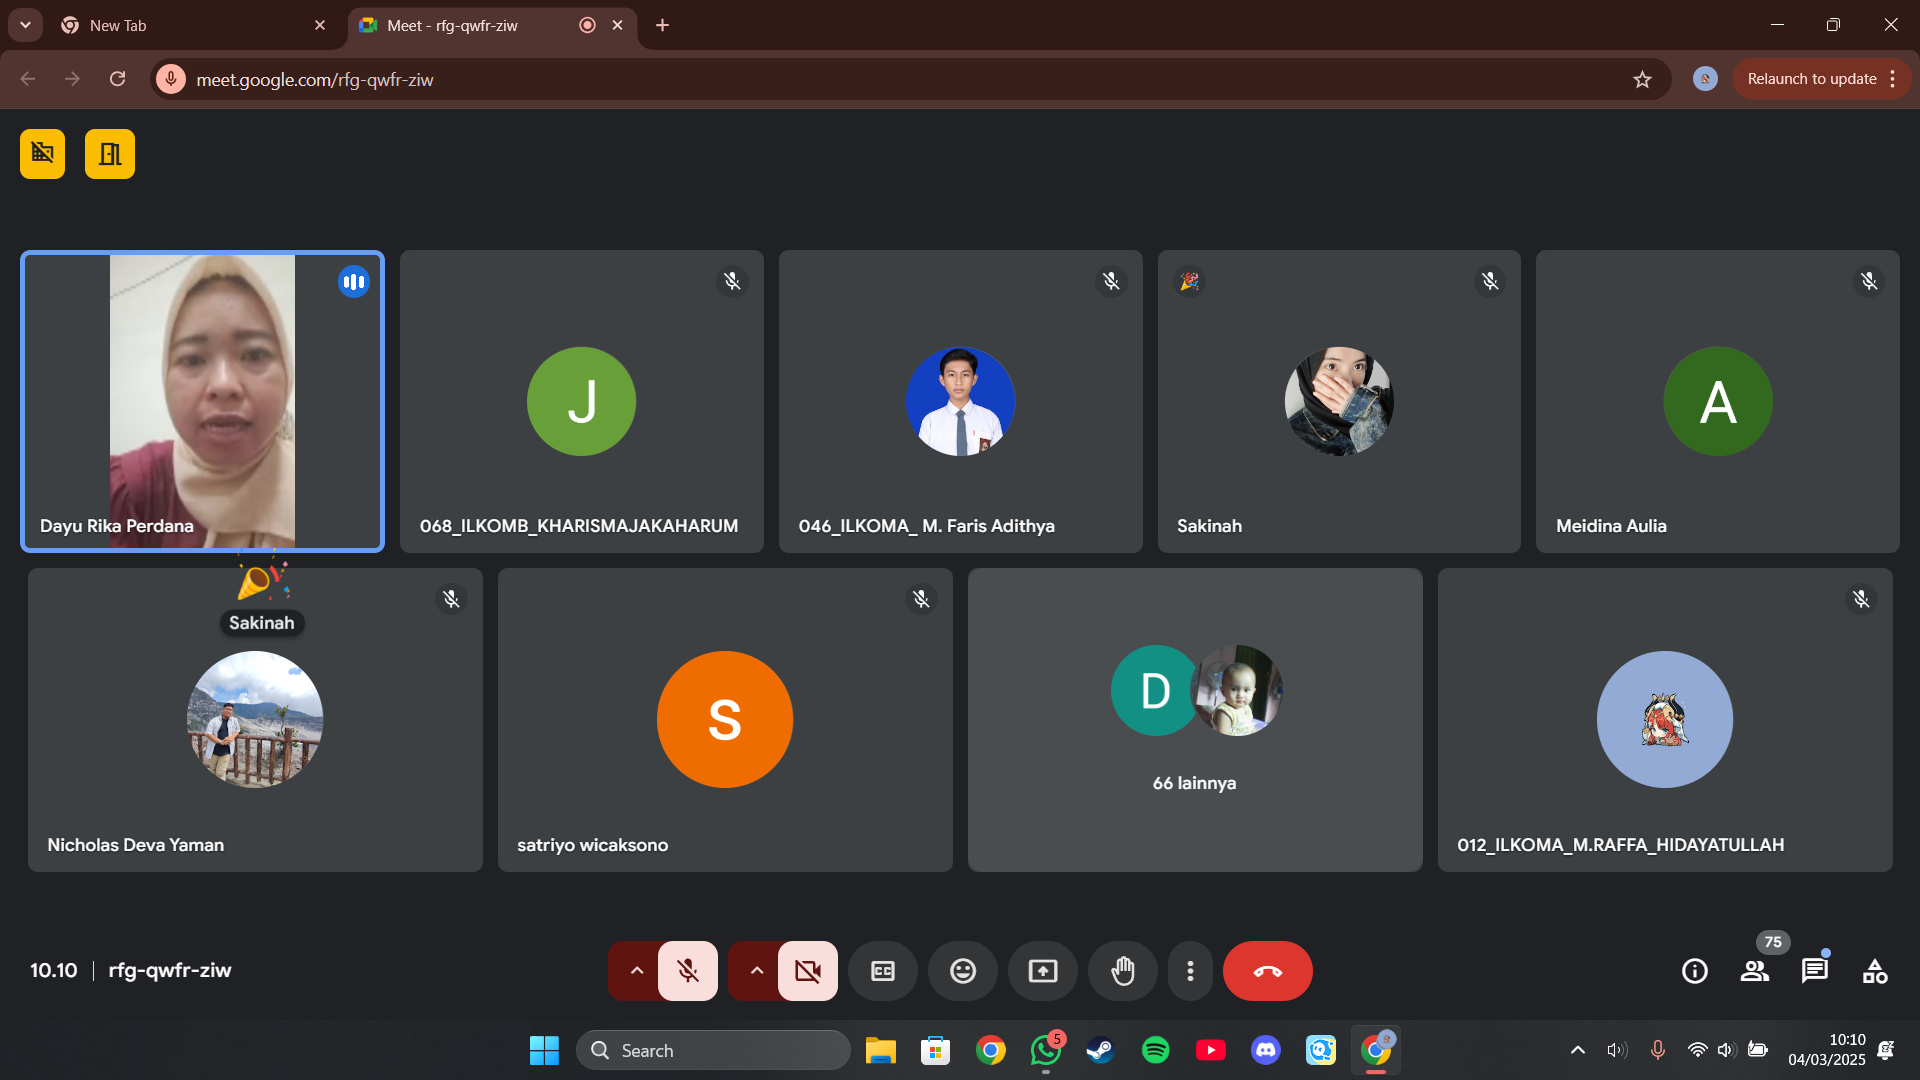The width and height of the screenshot is (1920, 1080).
Task: Raise hand using the hand icon
Action: [x=1122, y=971]
